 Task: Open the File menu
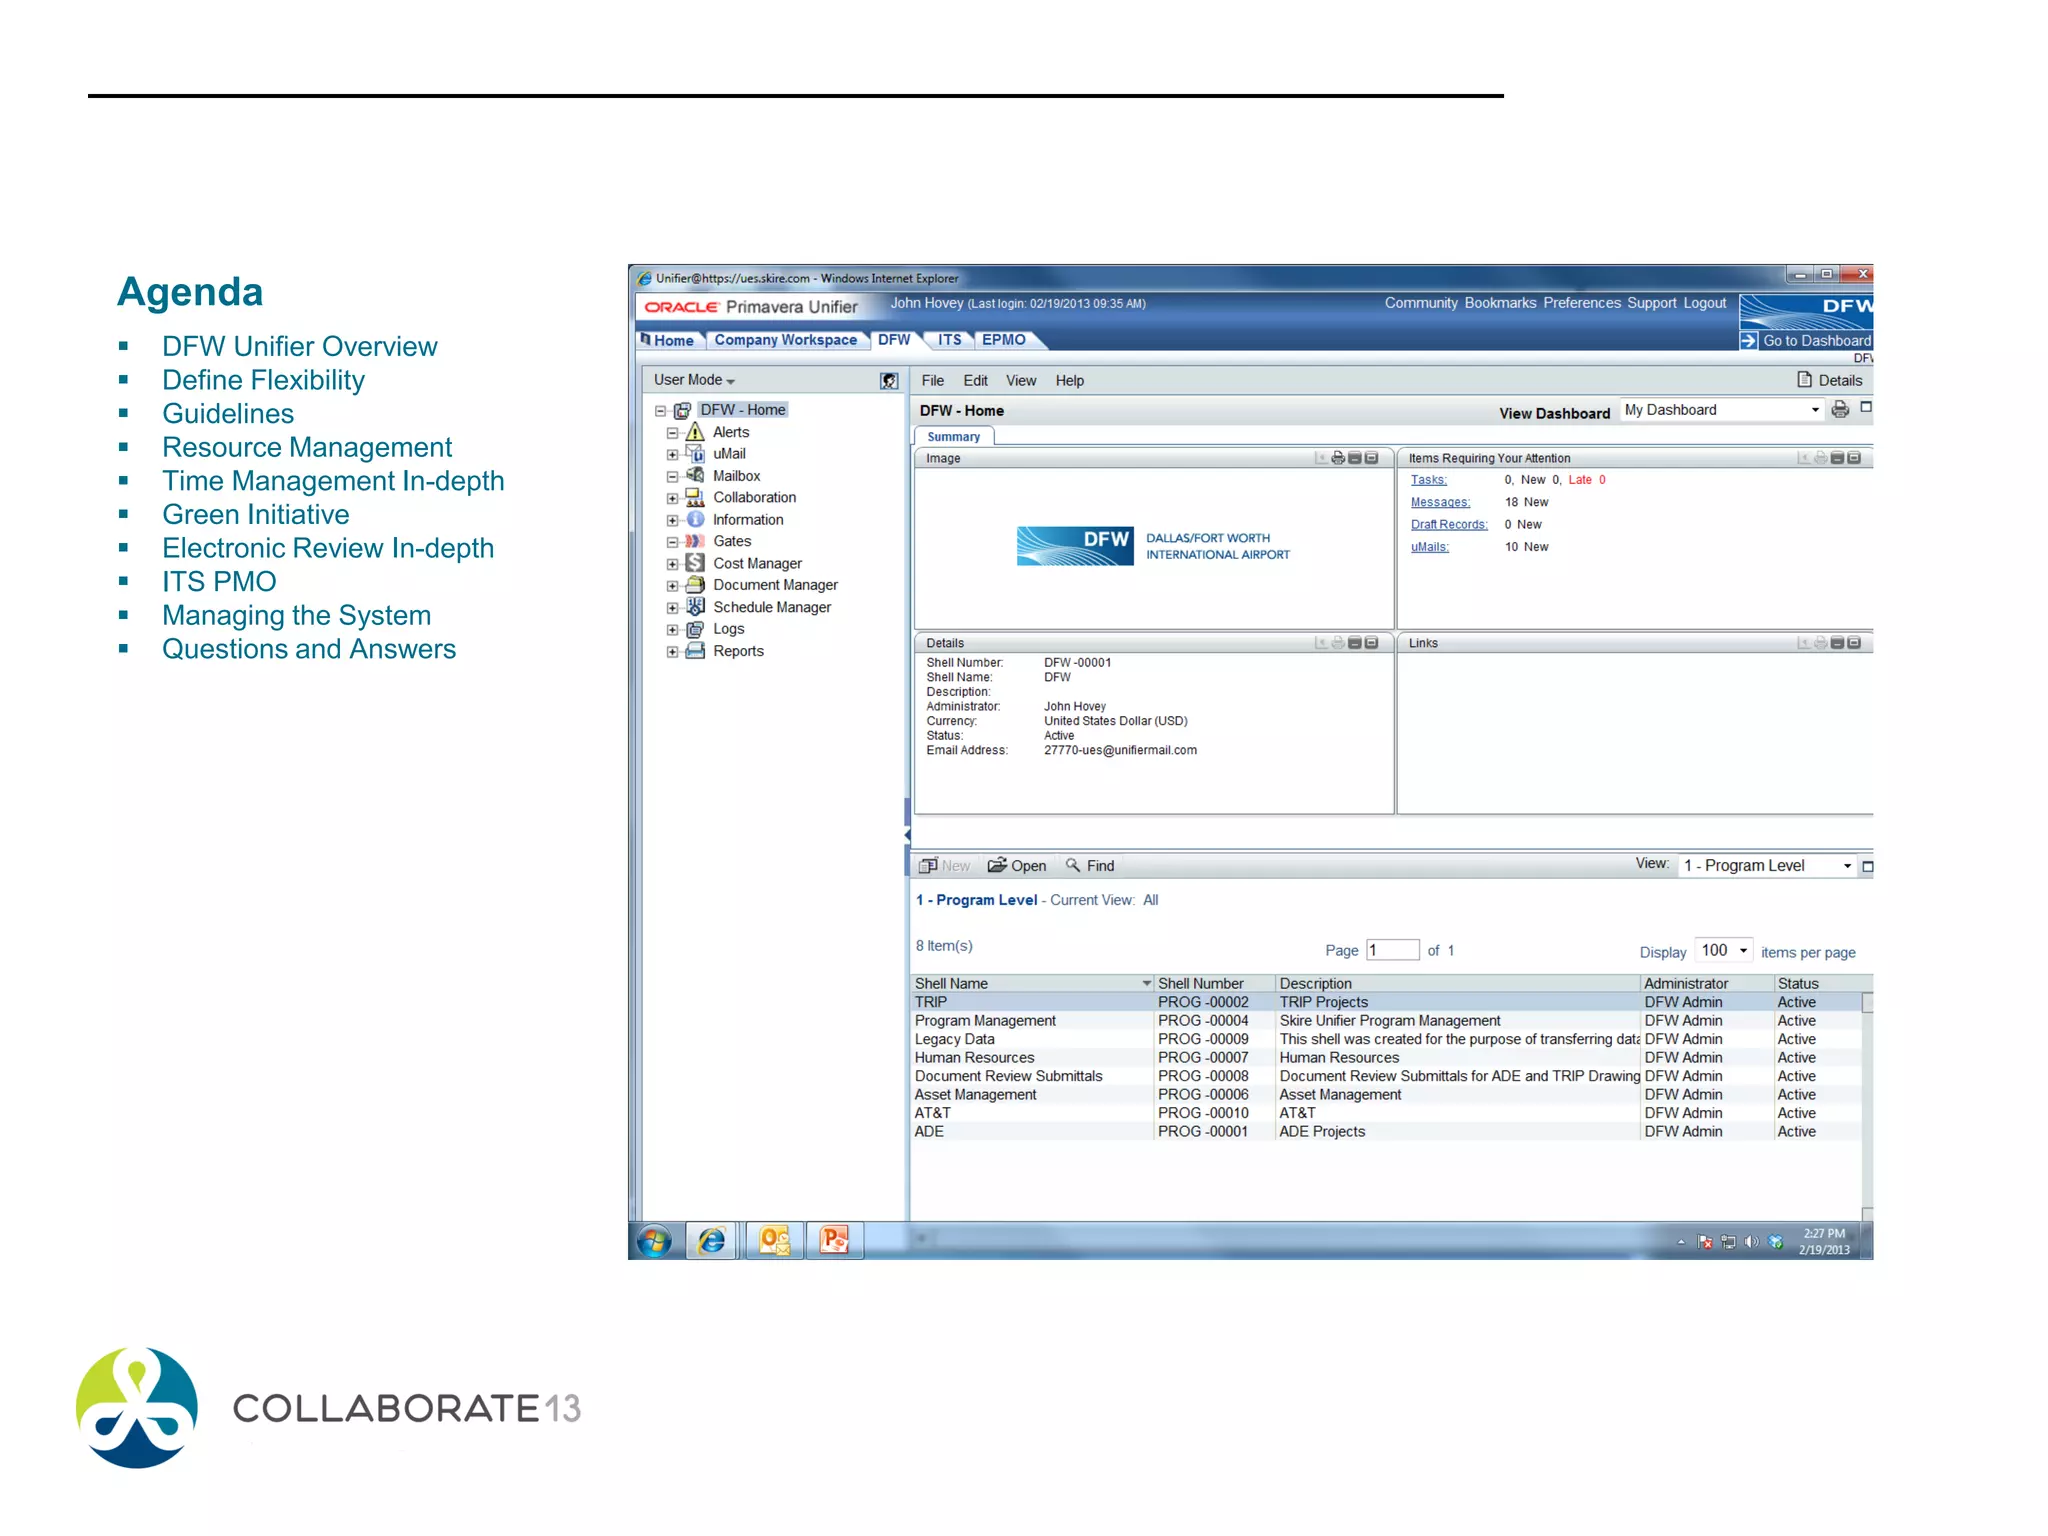coord(932,381)
